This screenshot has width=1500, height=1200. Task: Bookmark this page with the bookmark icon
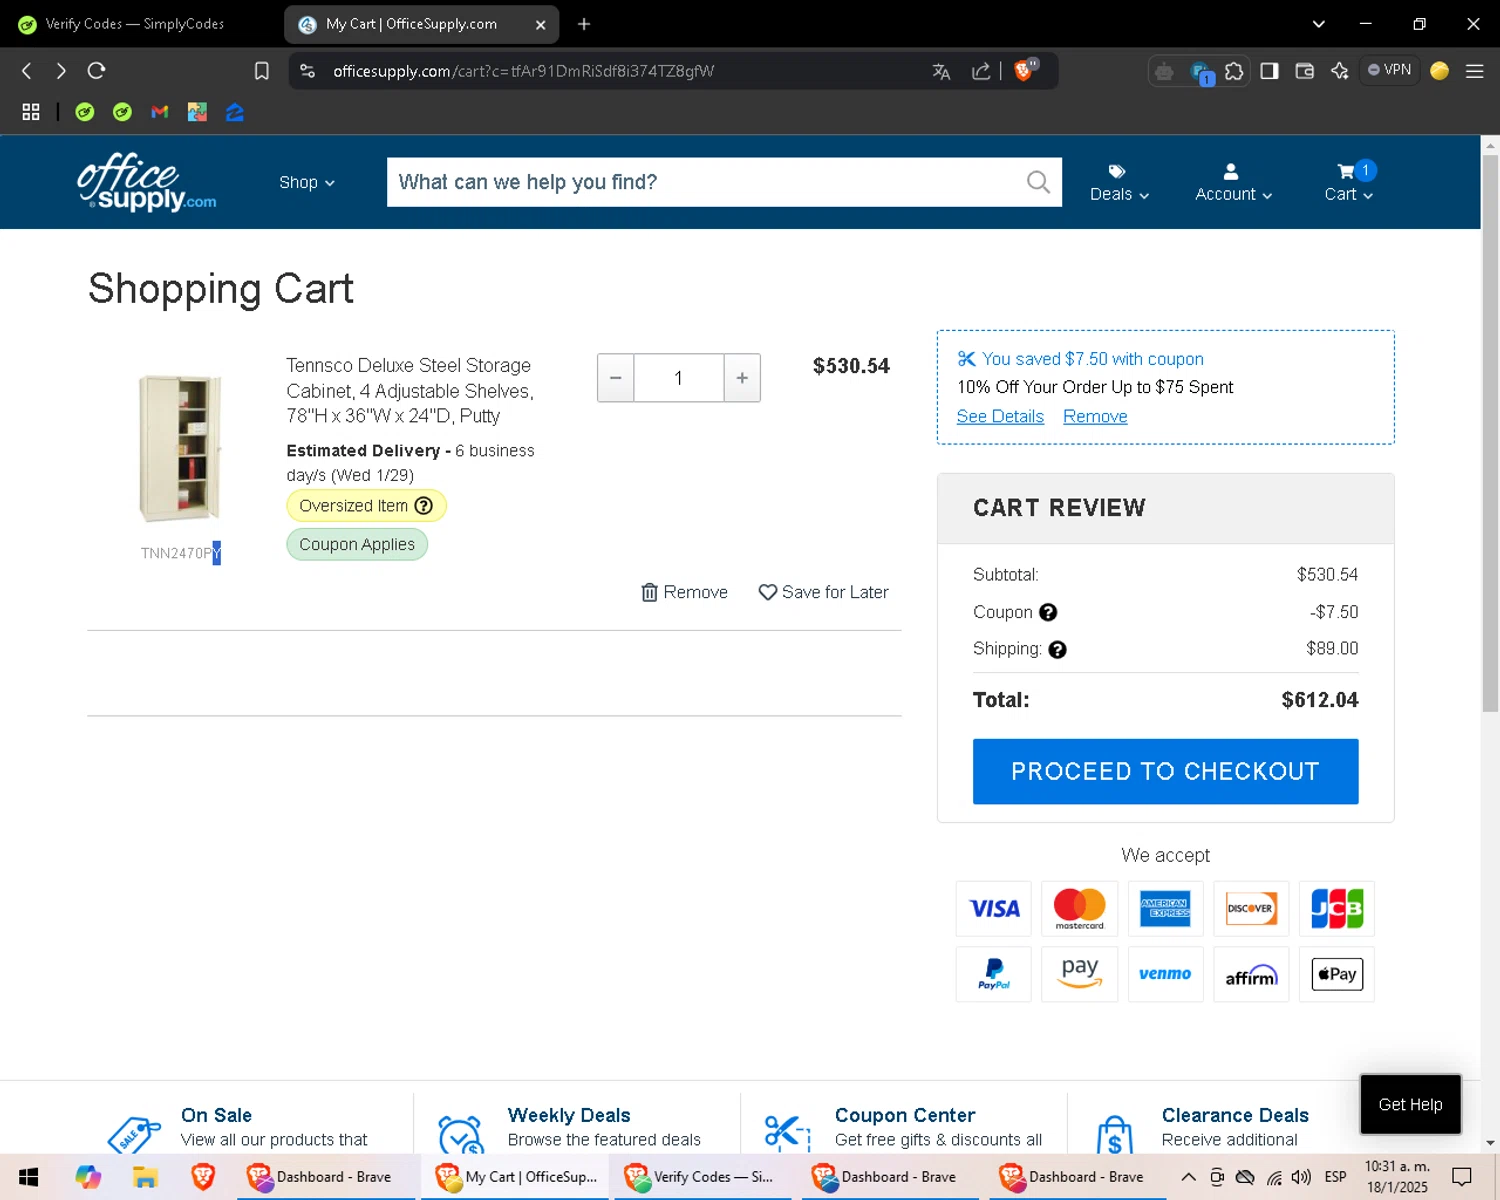[x=262, y=71]
